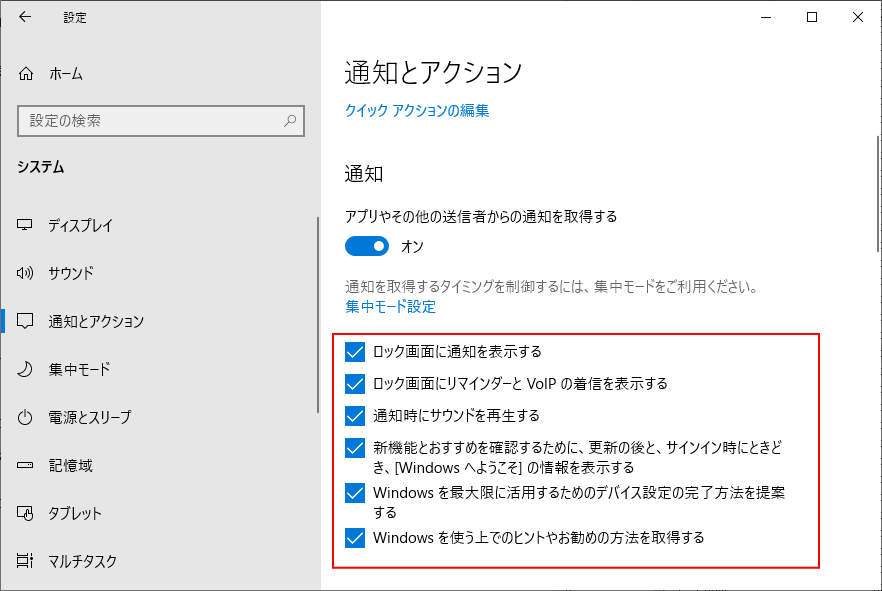Click the ディスプレイ monitor icon
Viewport: 882px width, 591px height.
(25, 225)
